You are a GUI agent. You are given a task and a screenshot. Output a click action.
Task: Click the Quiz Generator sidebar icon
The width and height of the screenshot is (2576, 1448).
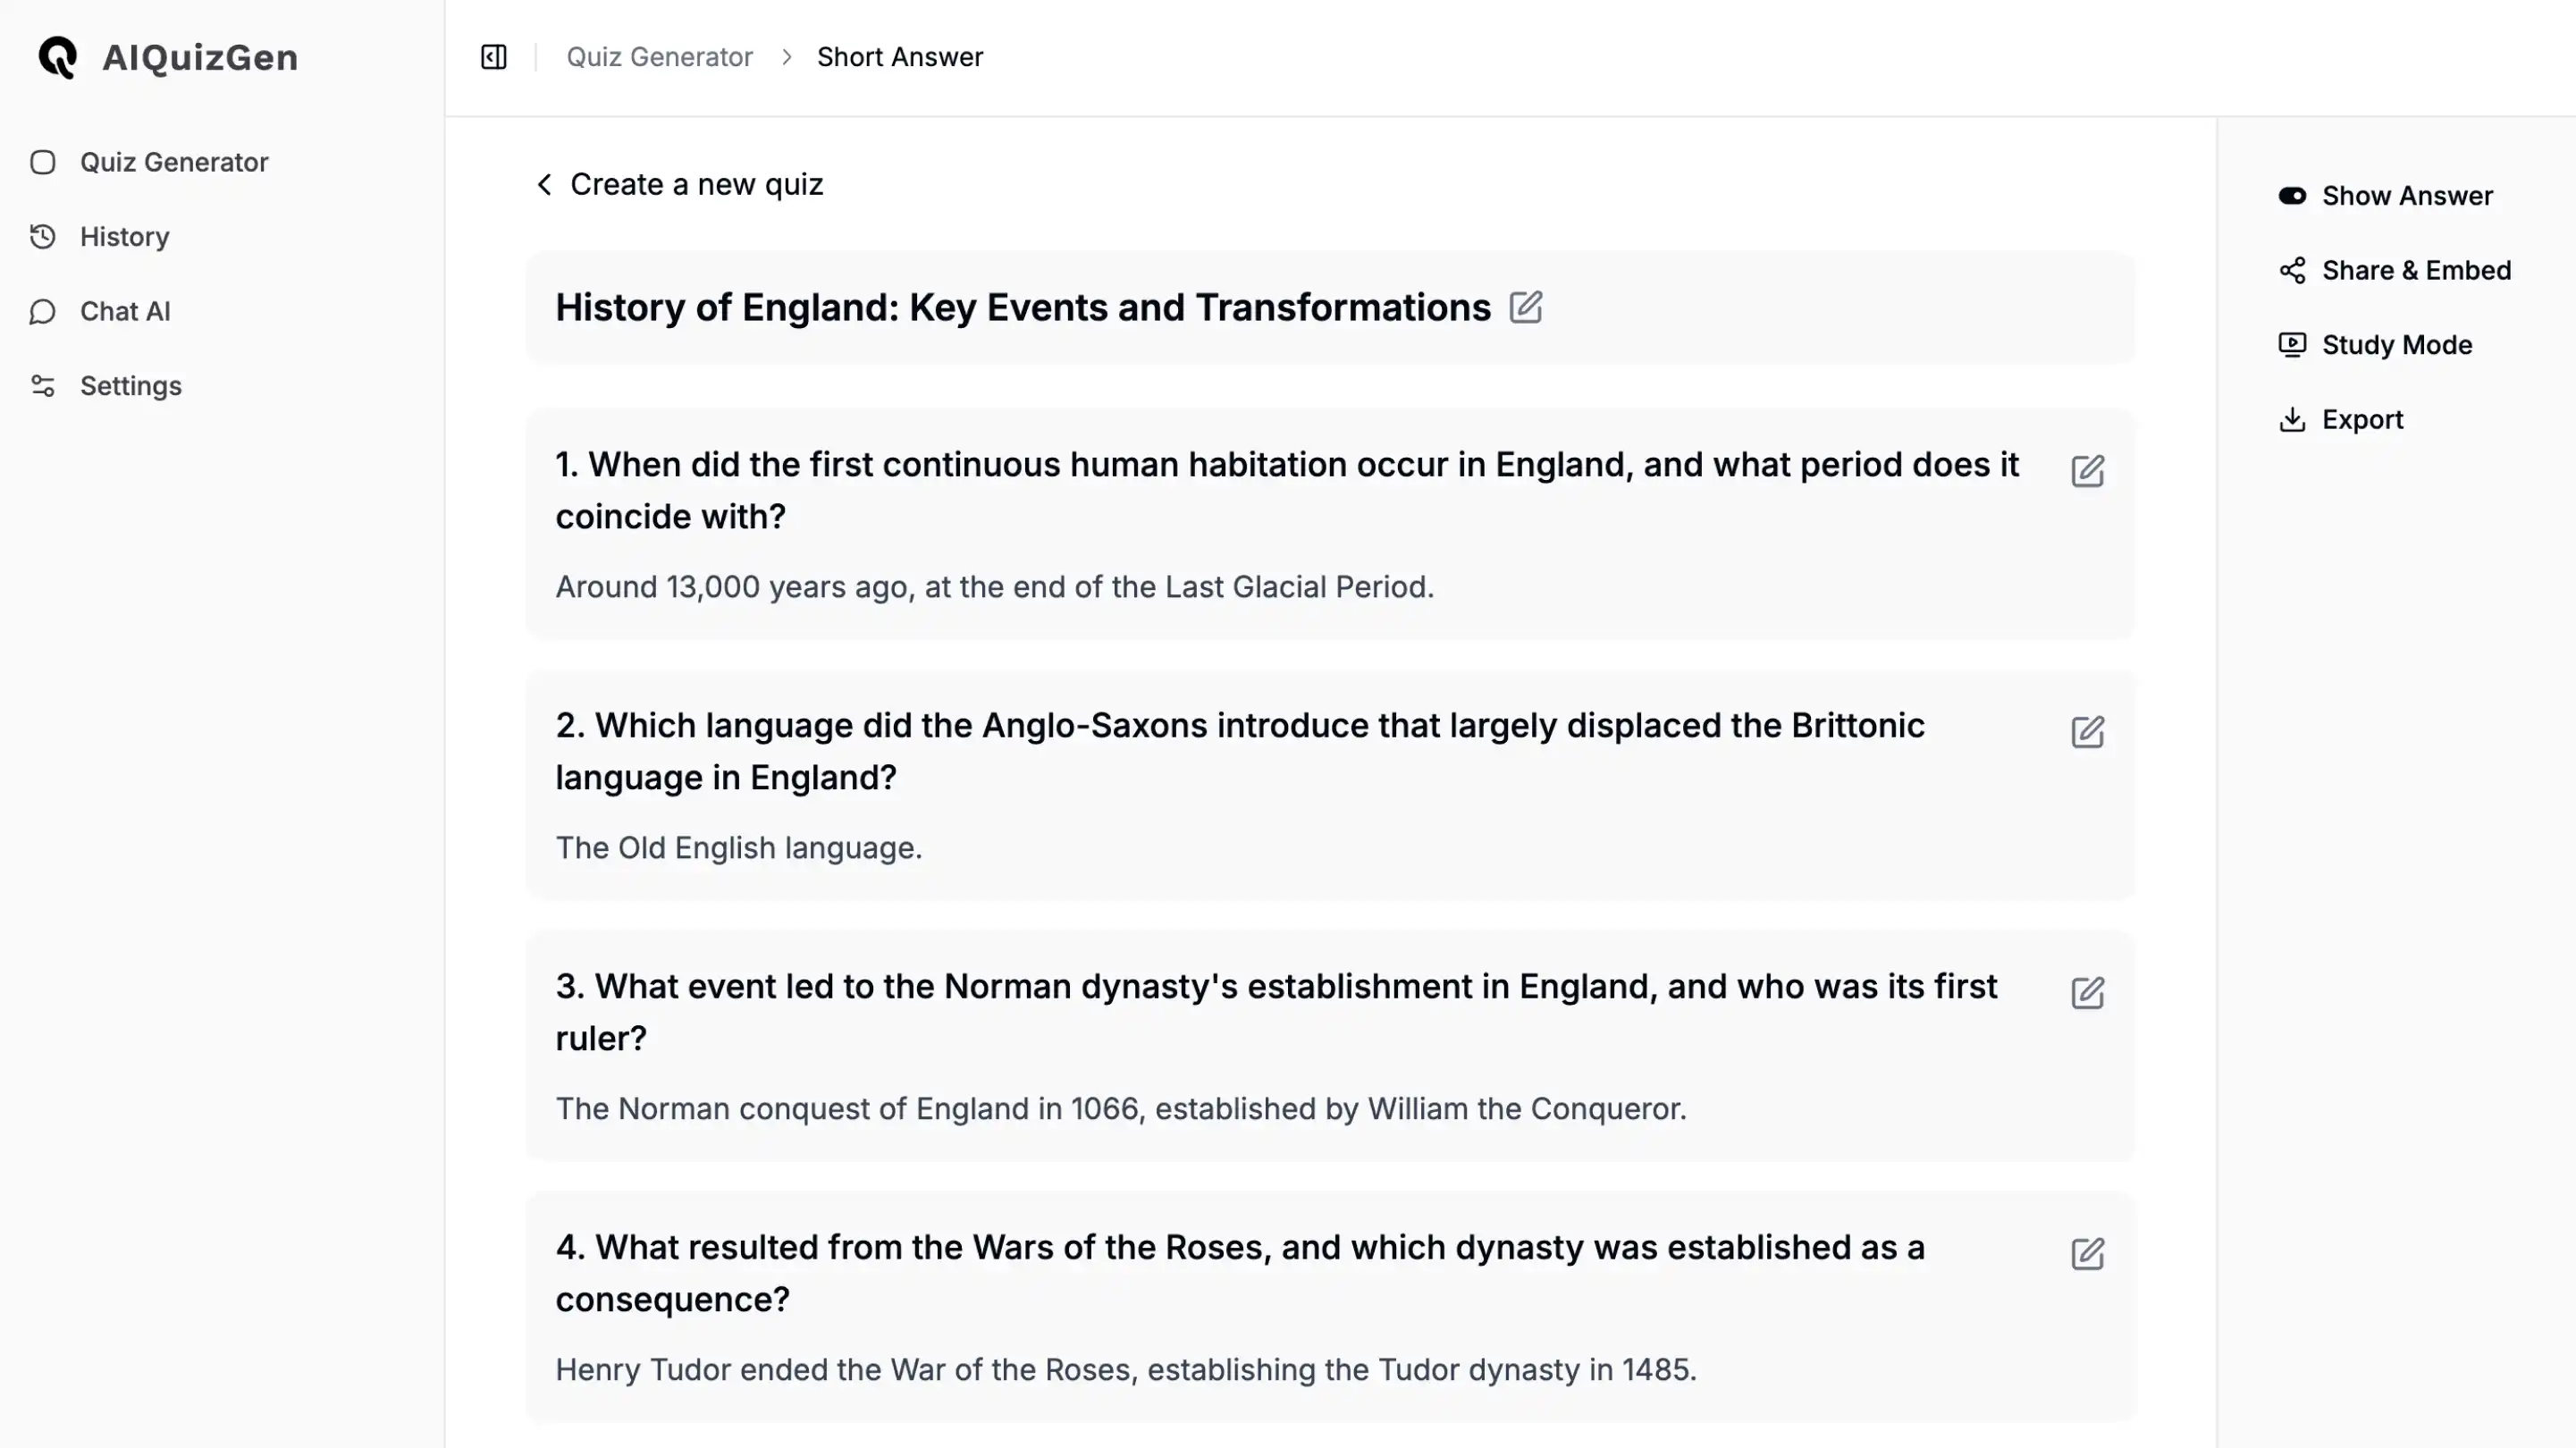pyautogui.click(x=43, y=161)
